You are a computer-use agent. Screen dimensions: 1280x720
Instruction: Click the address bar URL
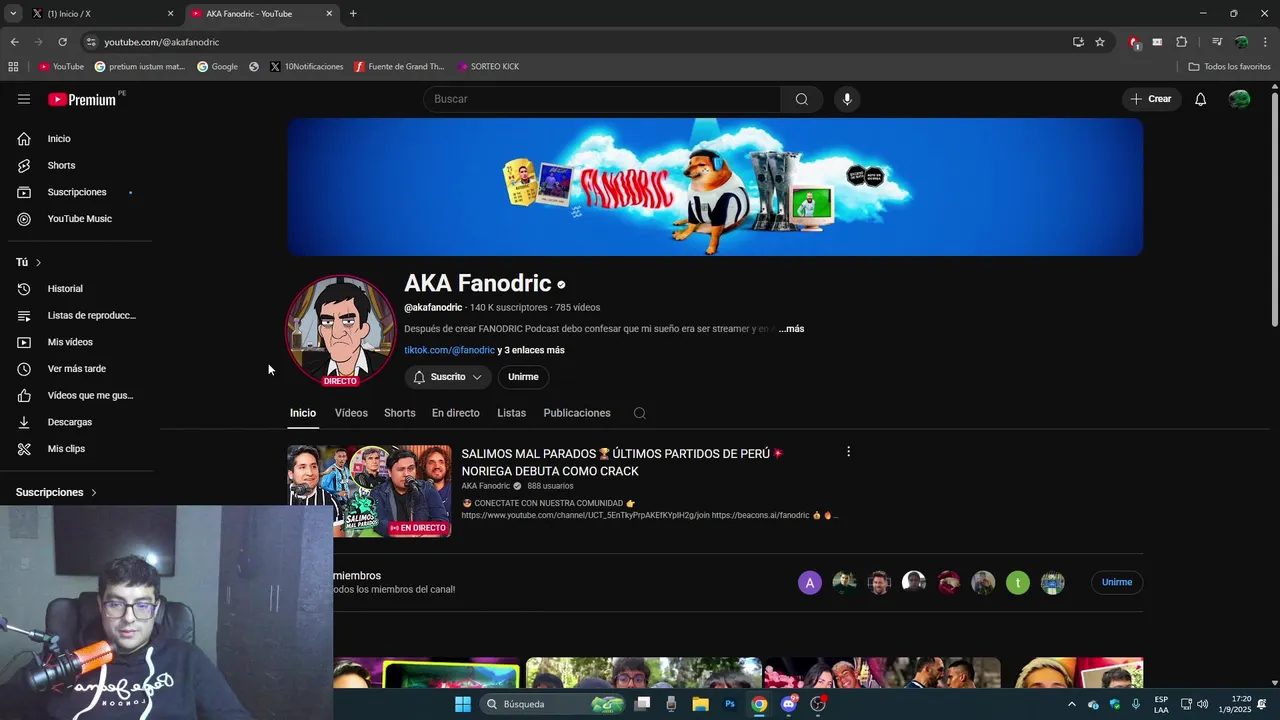(x=162, y=42)
